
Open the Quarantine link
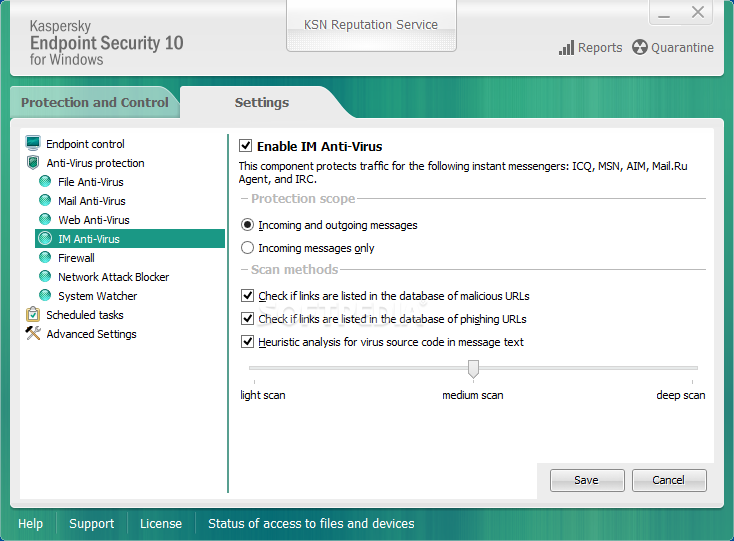click(682, 48)
